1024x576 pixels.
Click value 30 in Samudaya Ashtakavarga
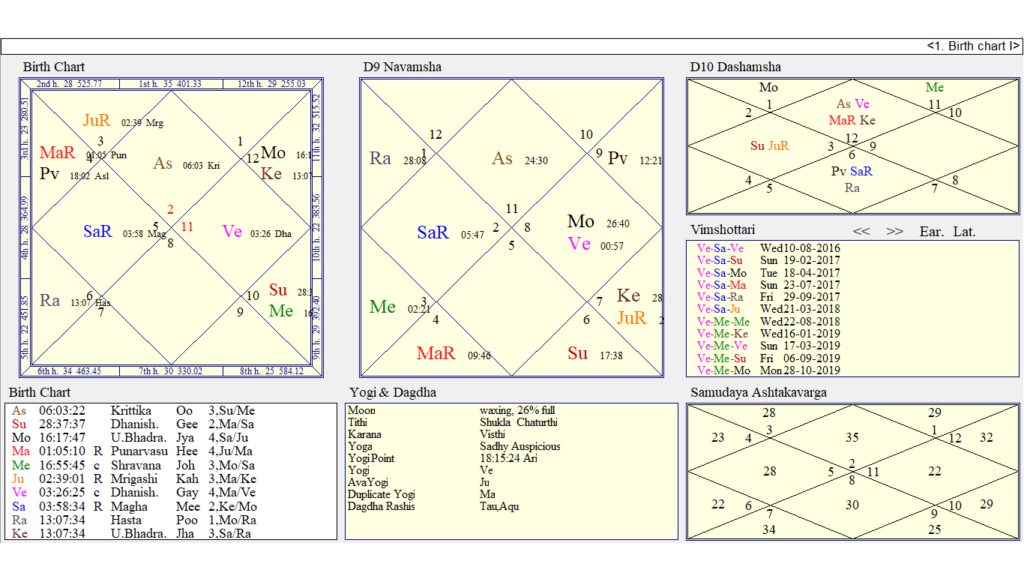pyautogui.click(x=852, y=505)
